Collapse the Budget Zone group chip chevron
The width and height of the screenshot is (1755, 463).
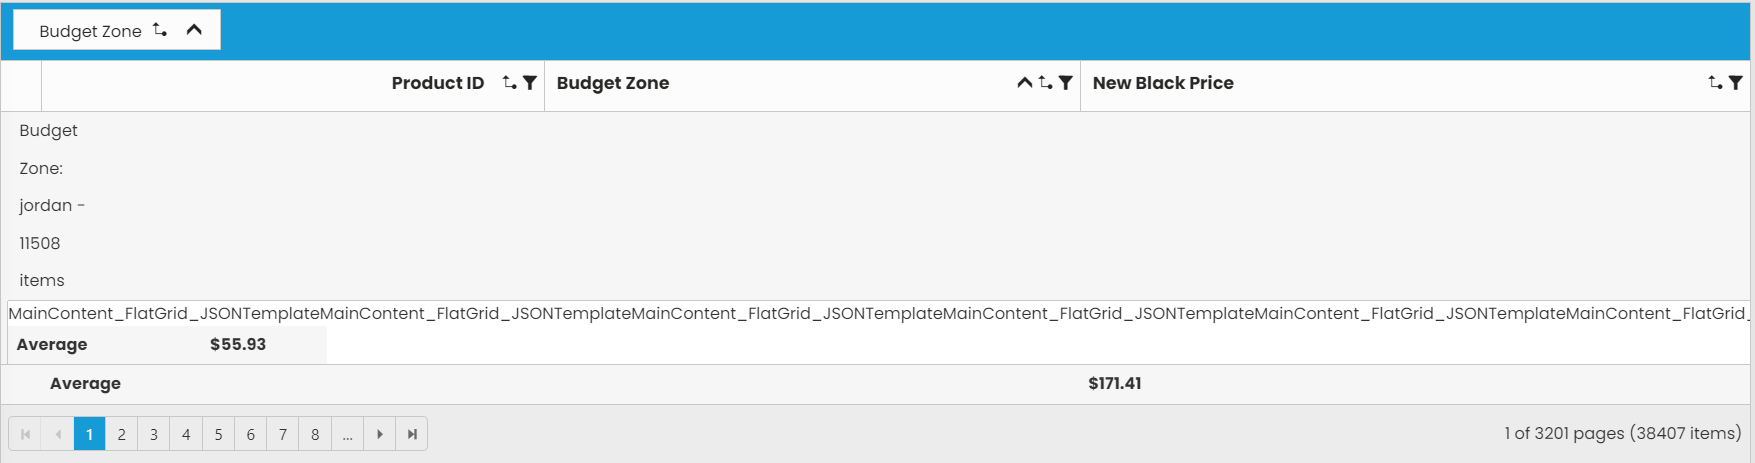coord(195,30)
